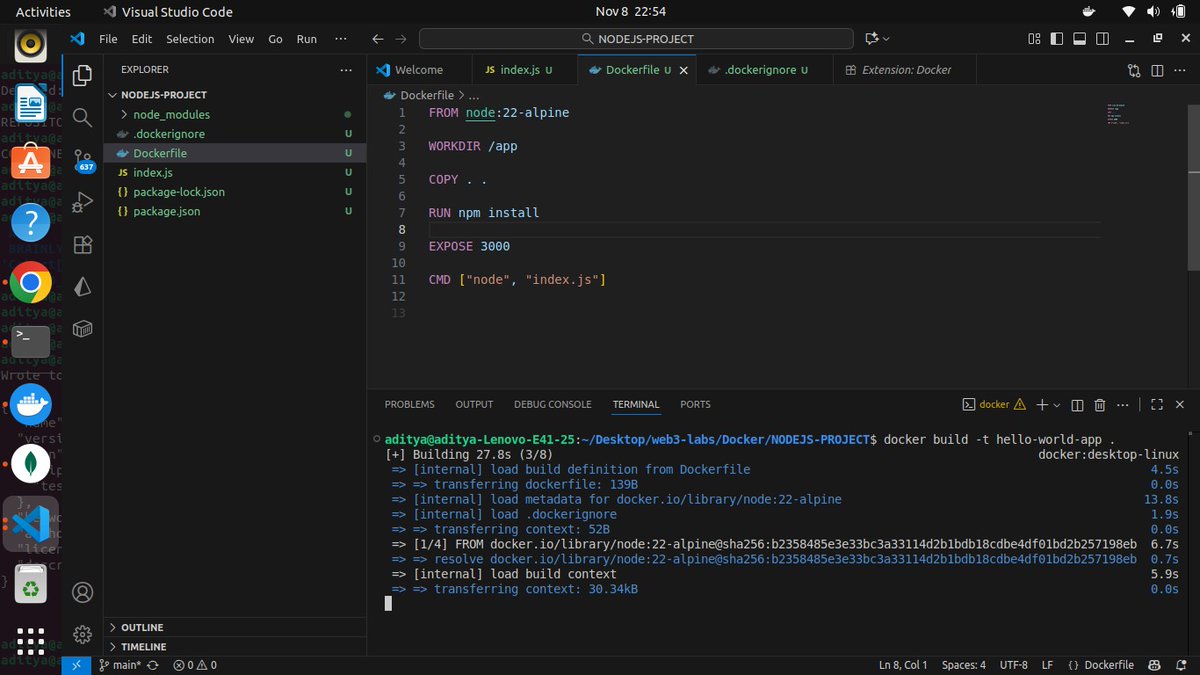Open the Accounts icon near the bottom

(82, 592)
